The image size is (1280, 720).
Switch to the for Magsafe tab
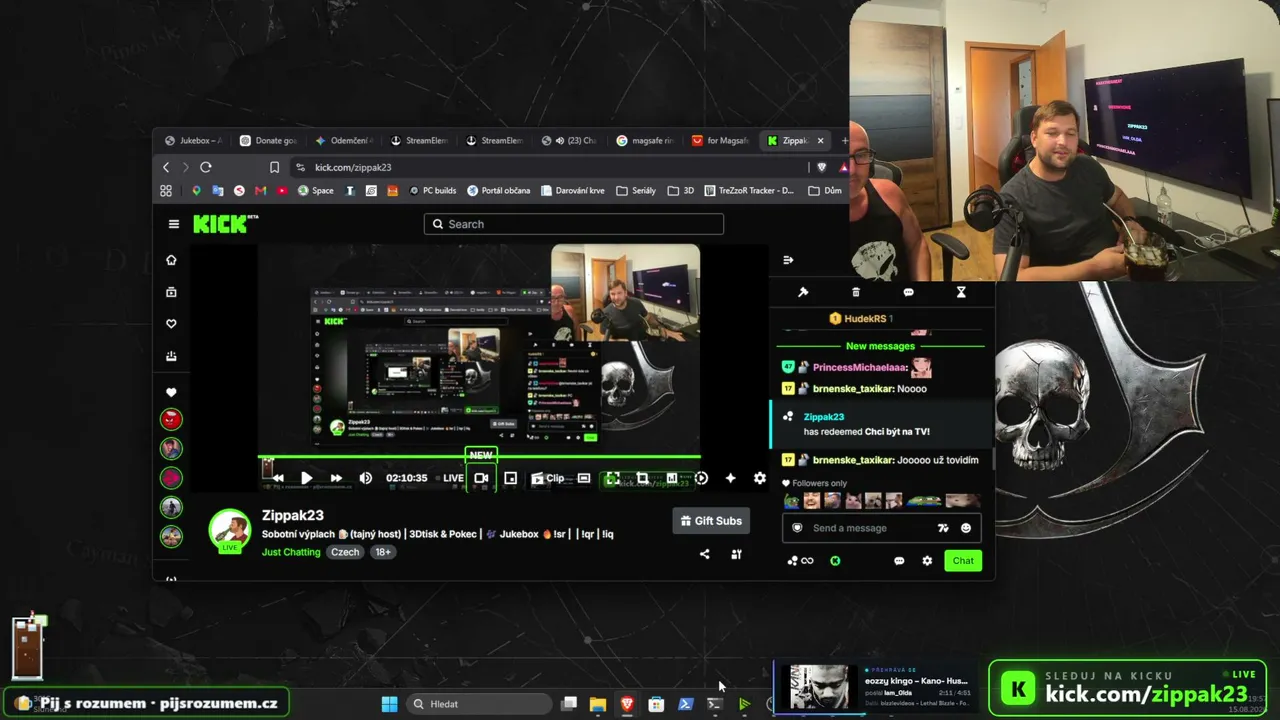721,141
